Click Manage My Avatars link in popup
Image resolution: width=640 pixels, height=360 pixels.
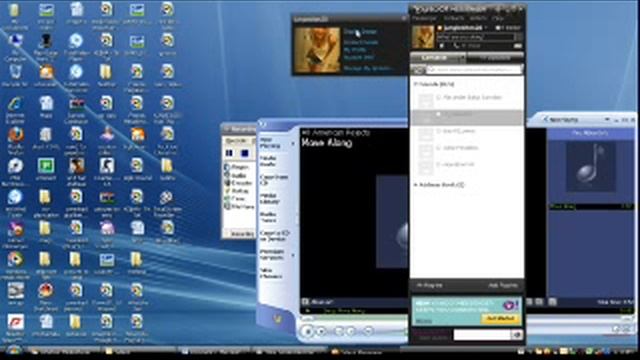coord(368,68)
